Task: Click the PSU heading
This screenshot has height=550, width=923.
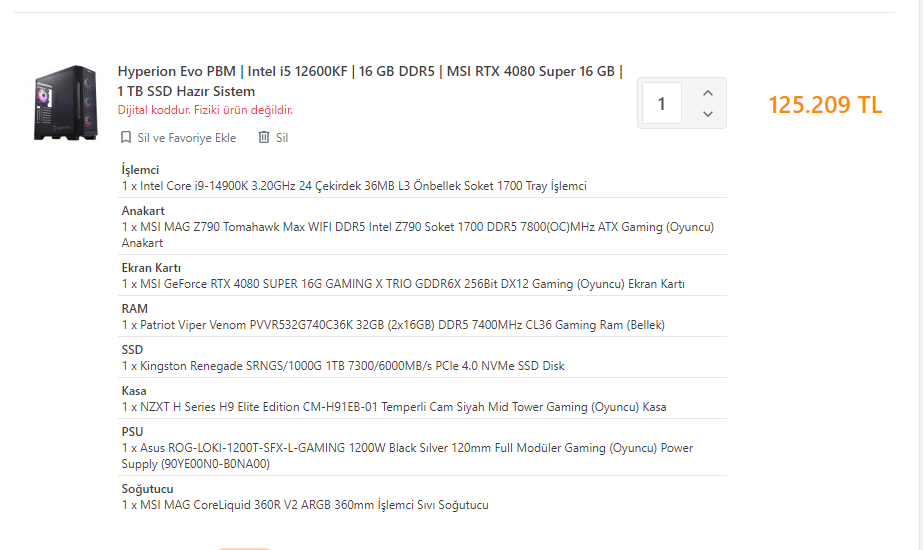Action: point(132,432)
